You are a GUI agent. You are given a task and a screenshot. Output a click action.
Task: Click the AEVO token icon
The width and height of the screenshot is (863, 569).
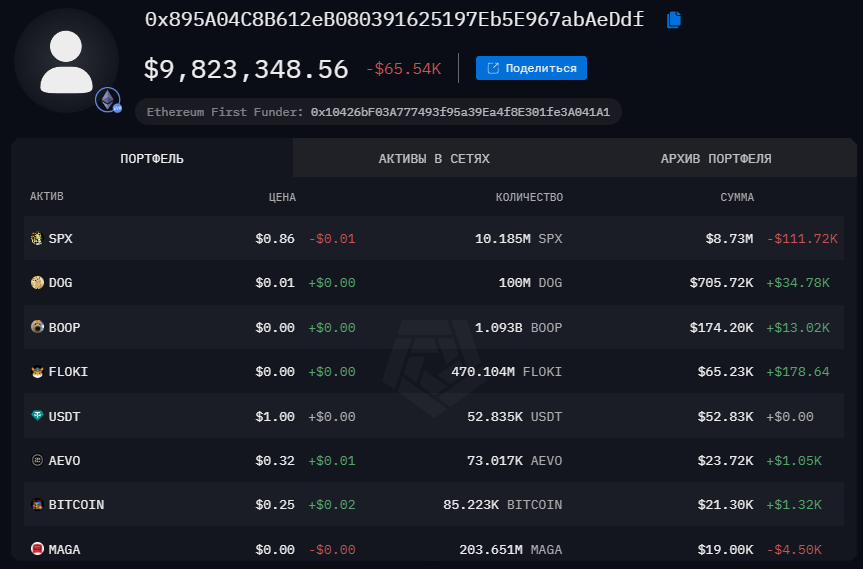(37, 460)
